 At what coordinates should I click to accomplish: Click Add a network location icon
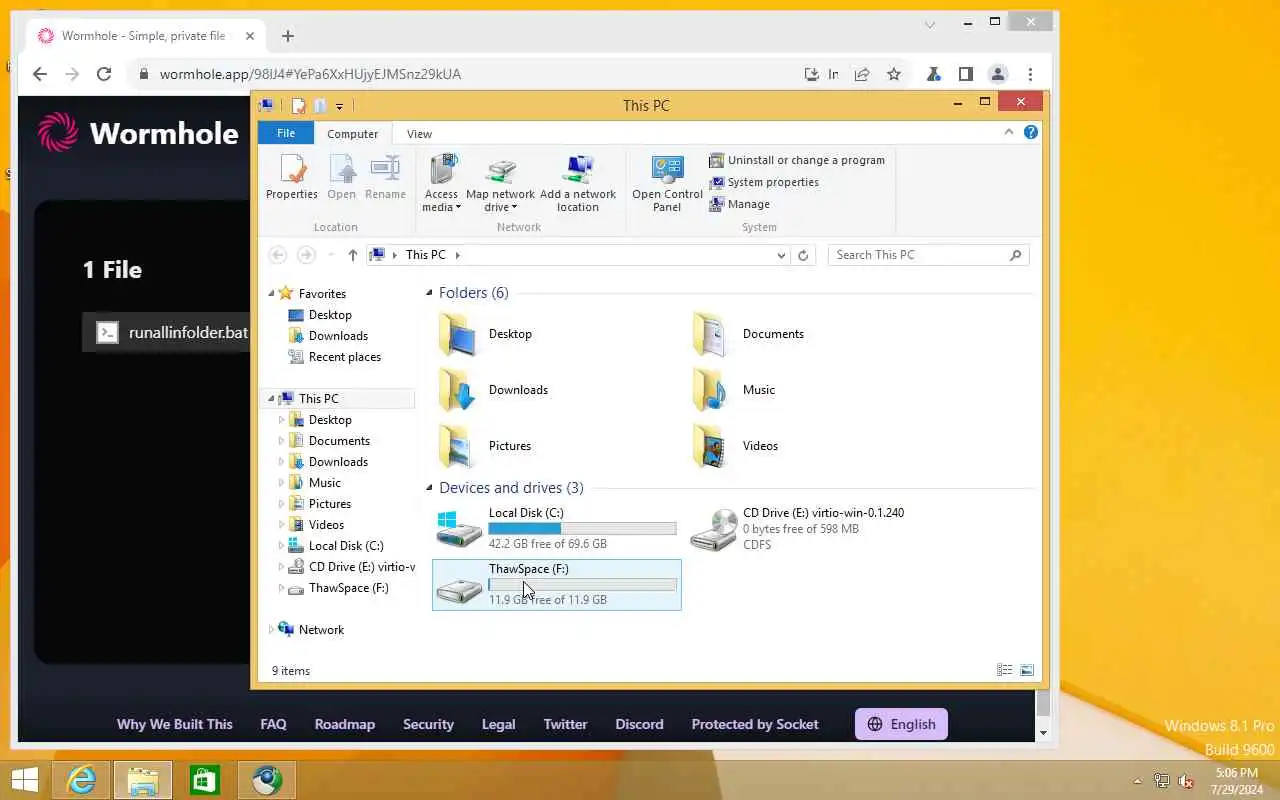pyautogui.click(x=578, y=183)
